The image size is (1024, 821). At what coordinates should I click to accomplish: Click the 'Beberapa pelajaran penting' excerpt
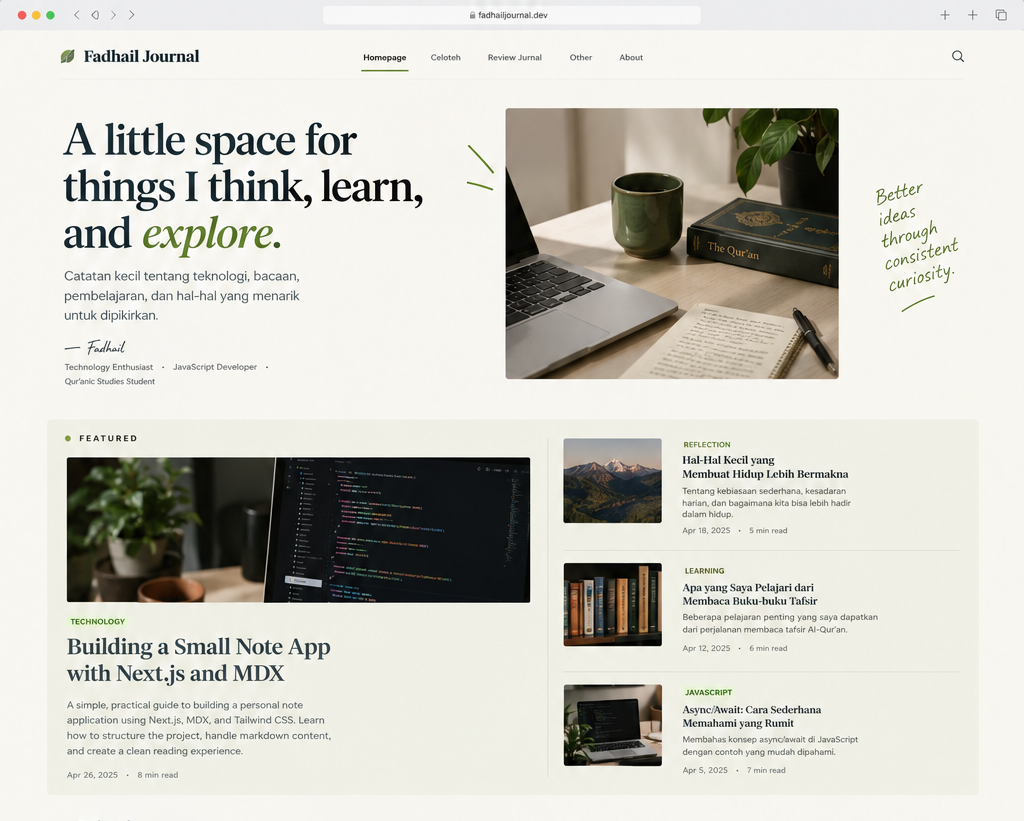coord(780,623)
